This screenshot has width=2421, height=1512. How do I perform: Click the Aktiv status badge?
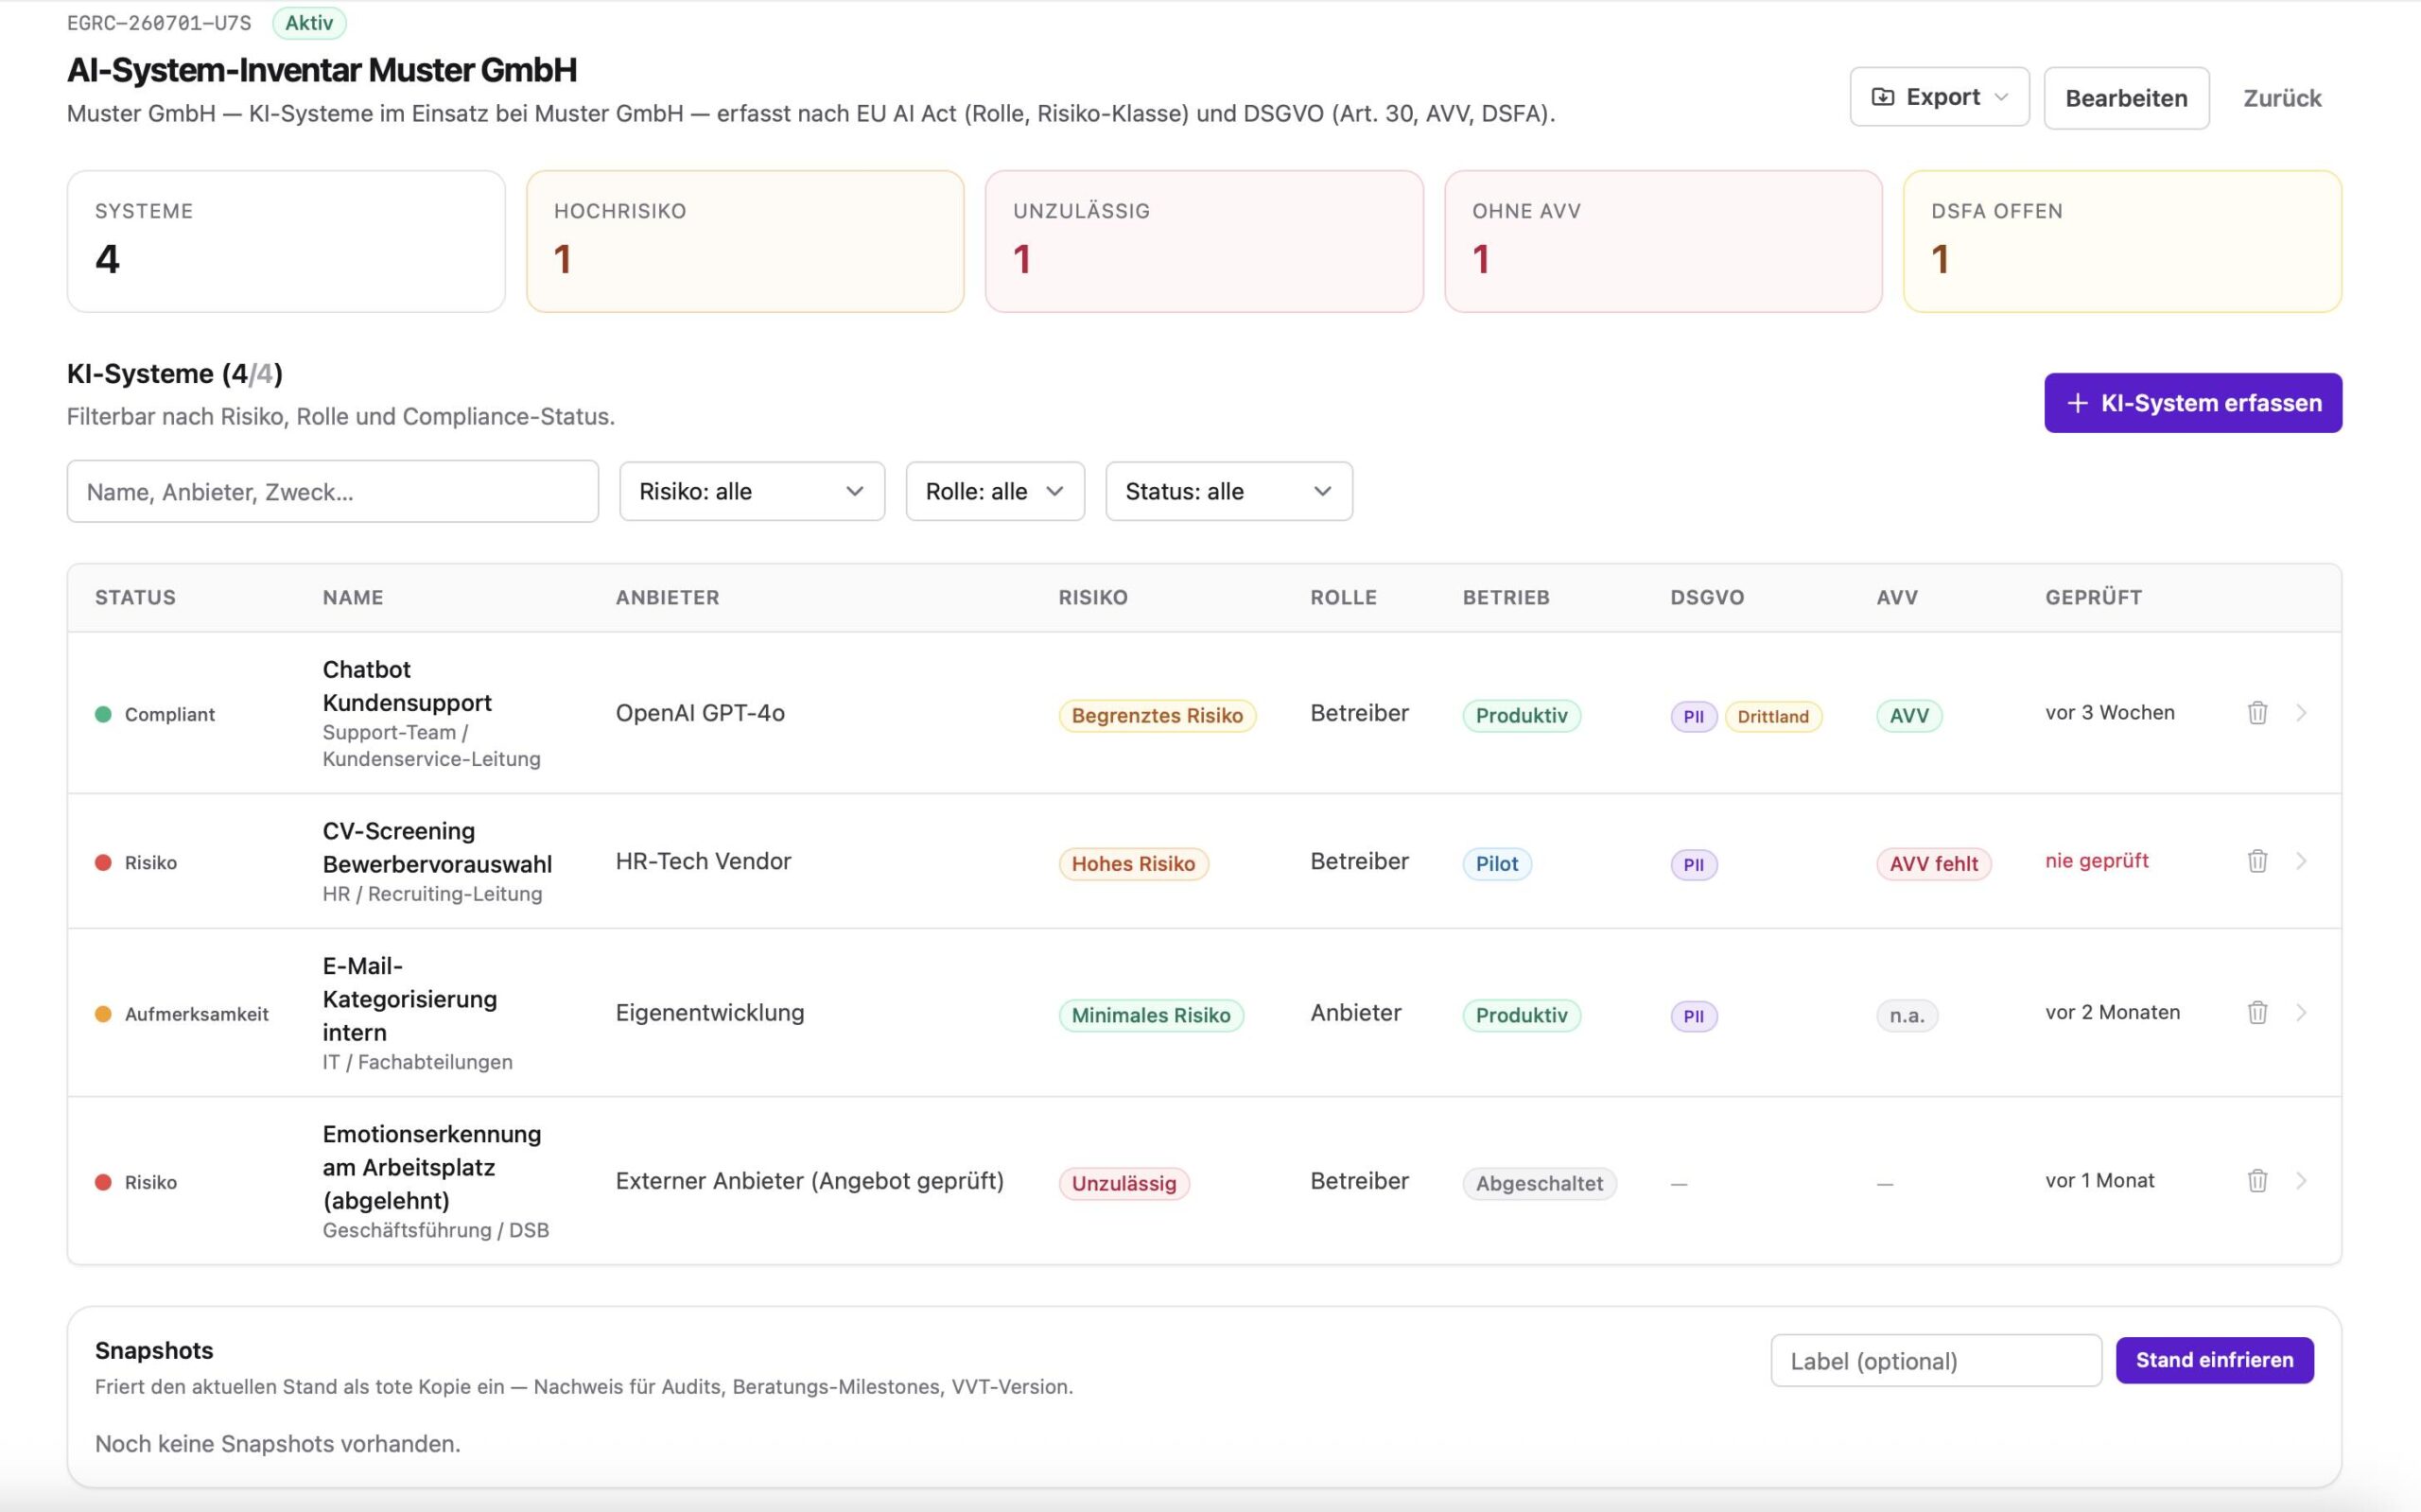309,23
